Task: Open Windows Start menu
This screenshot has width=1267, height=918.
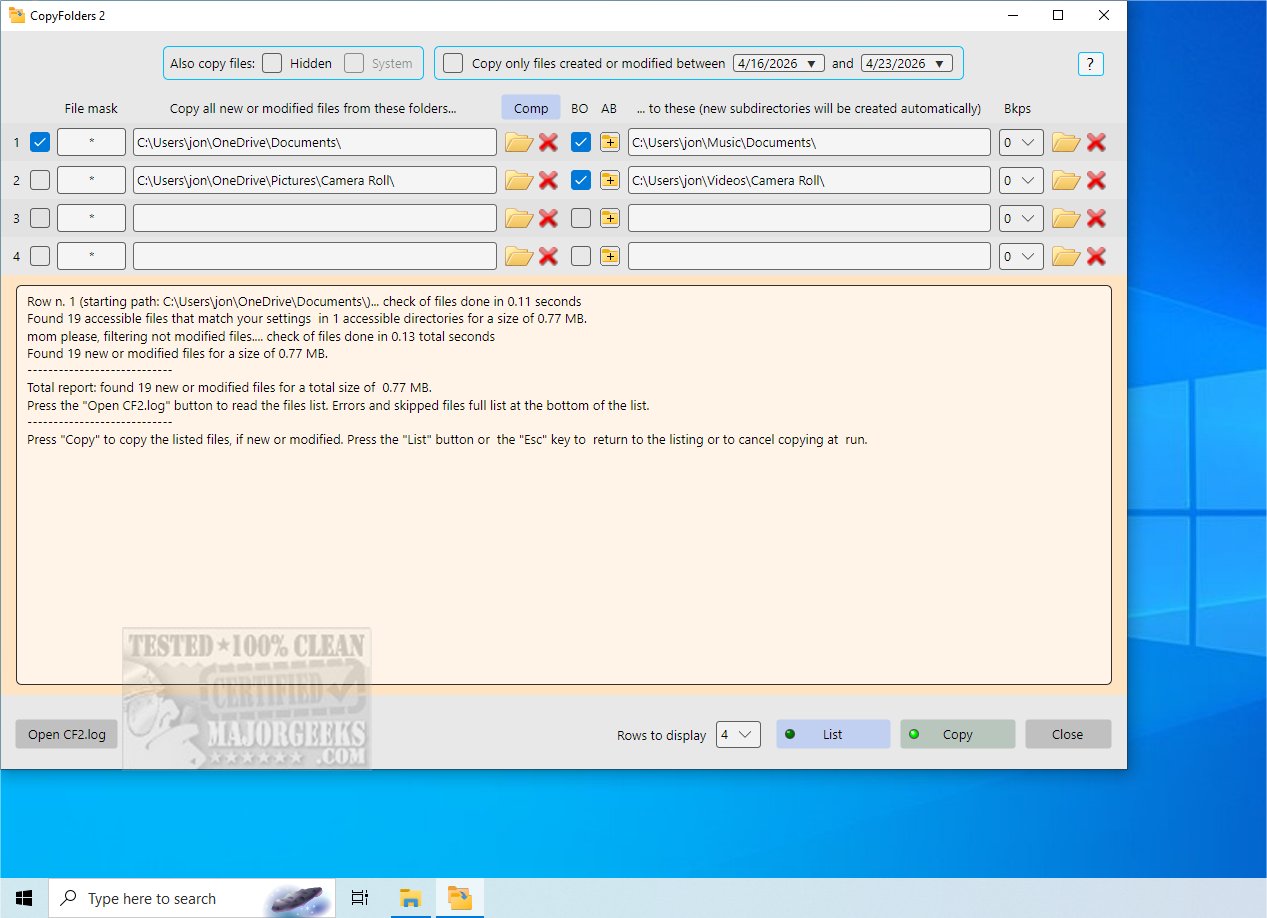Action: (x=23, y=898)
